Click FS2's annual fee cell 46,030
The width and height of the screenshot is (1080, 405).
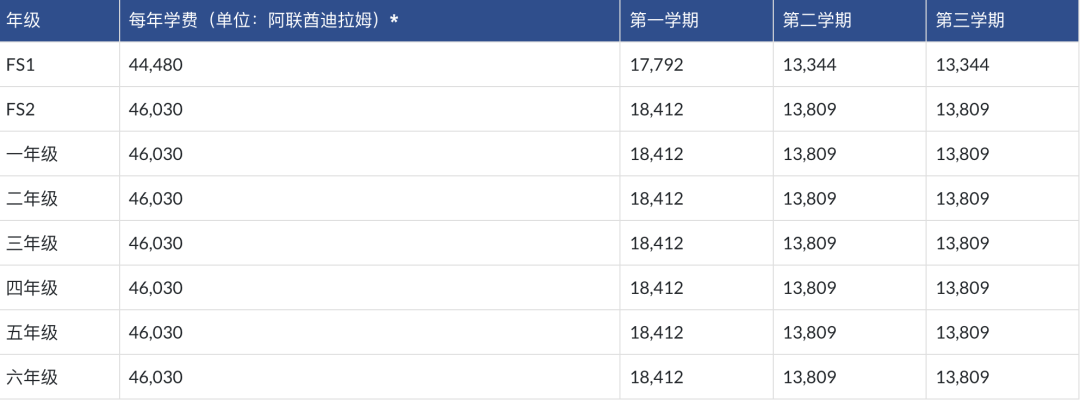(x=156, y=110)
